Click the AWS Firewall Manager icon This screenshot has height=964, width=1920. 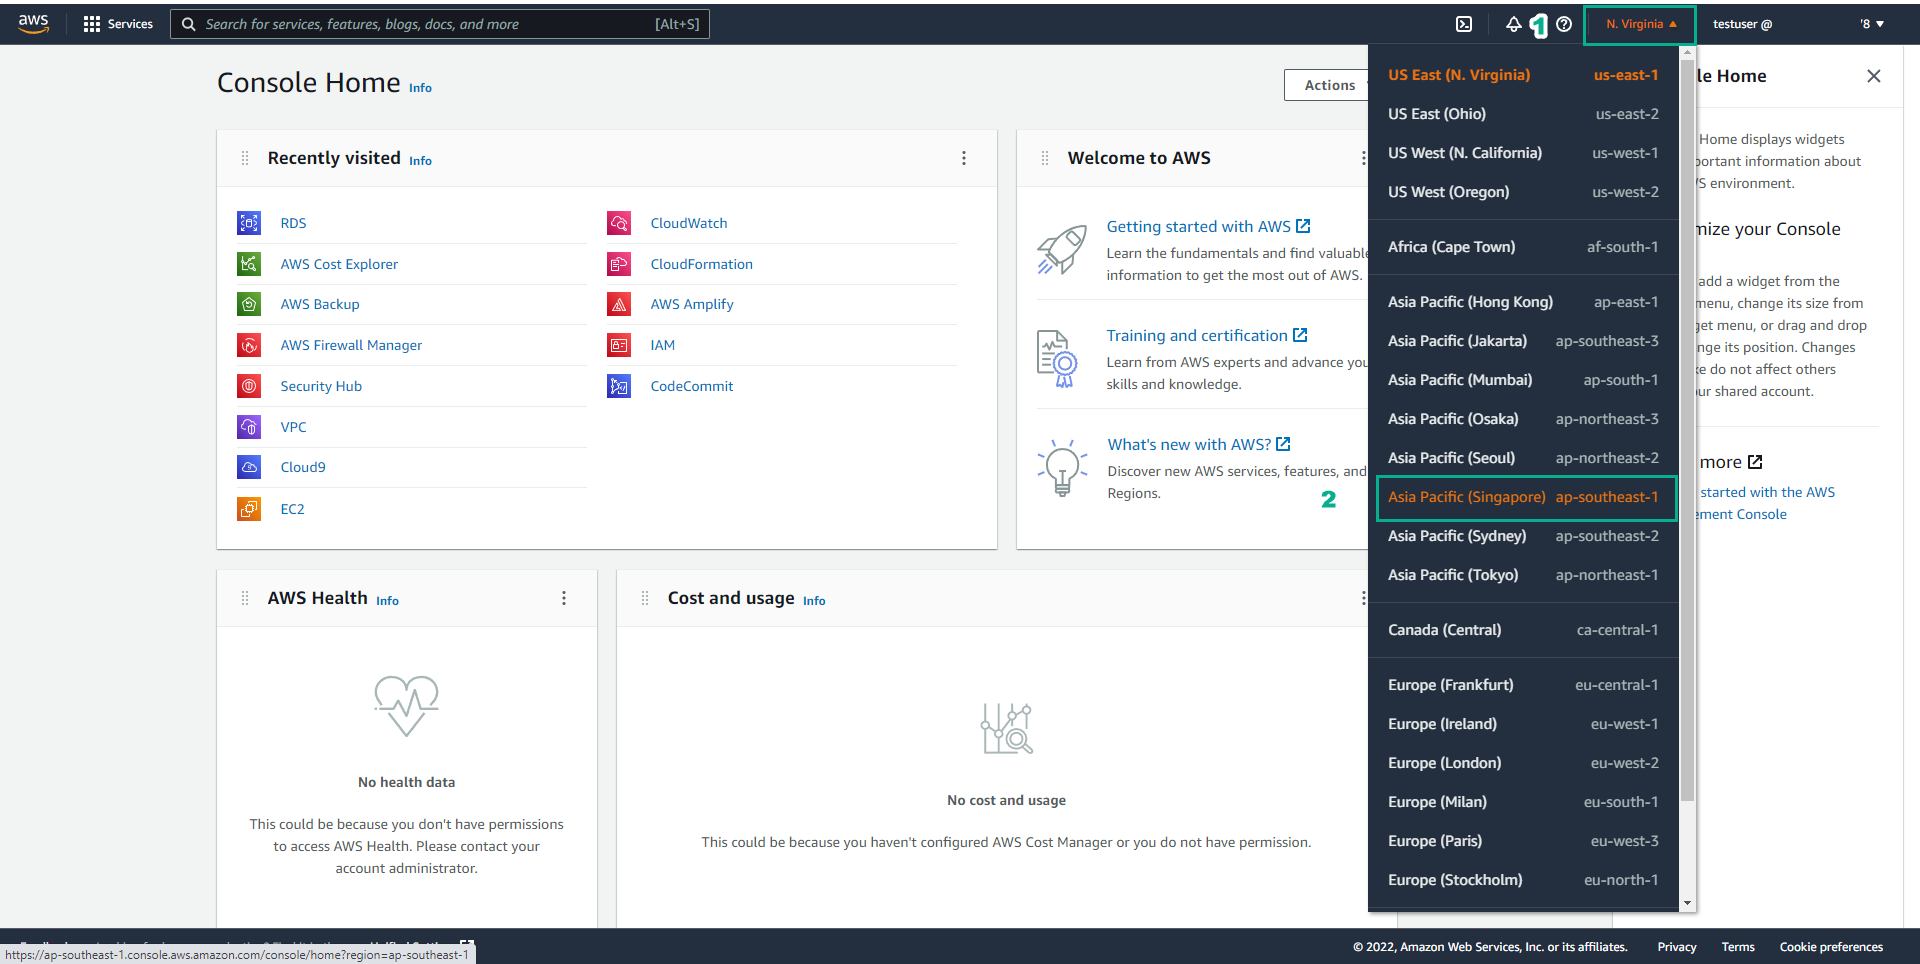249,345
